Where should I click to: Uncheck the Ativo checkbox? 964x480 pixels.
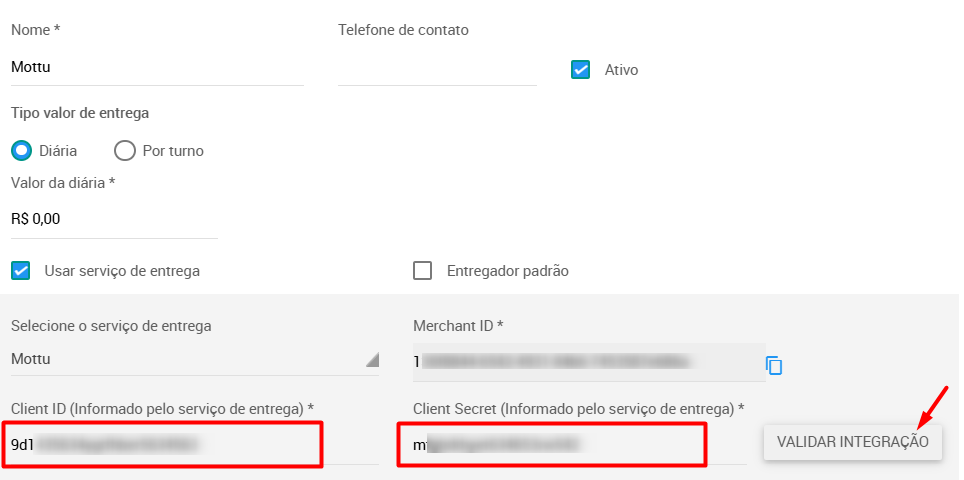pos(580,69)
